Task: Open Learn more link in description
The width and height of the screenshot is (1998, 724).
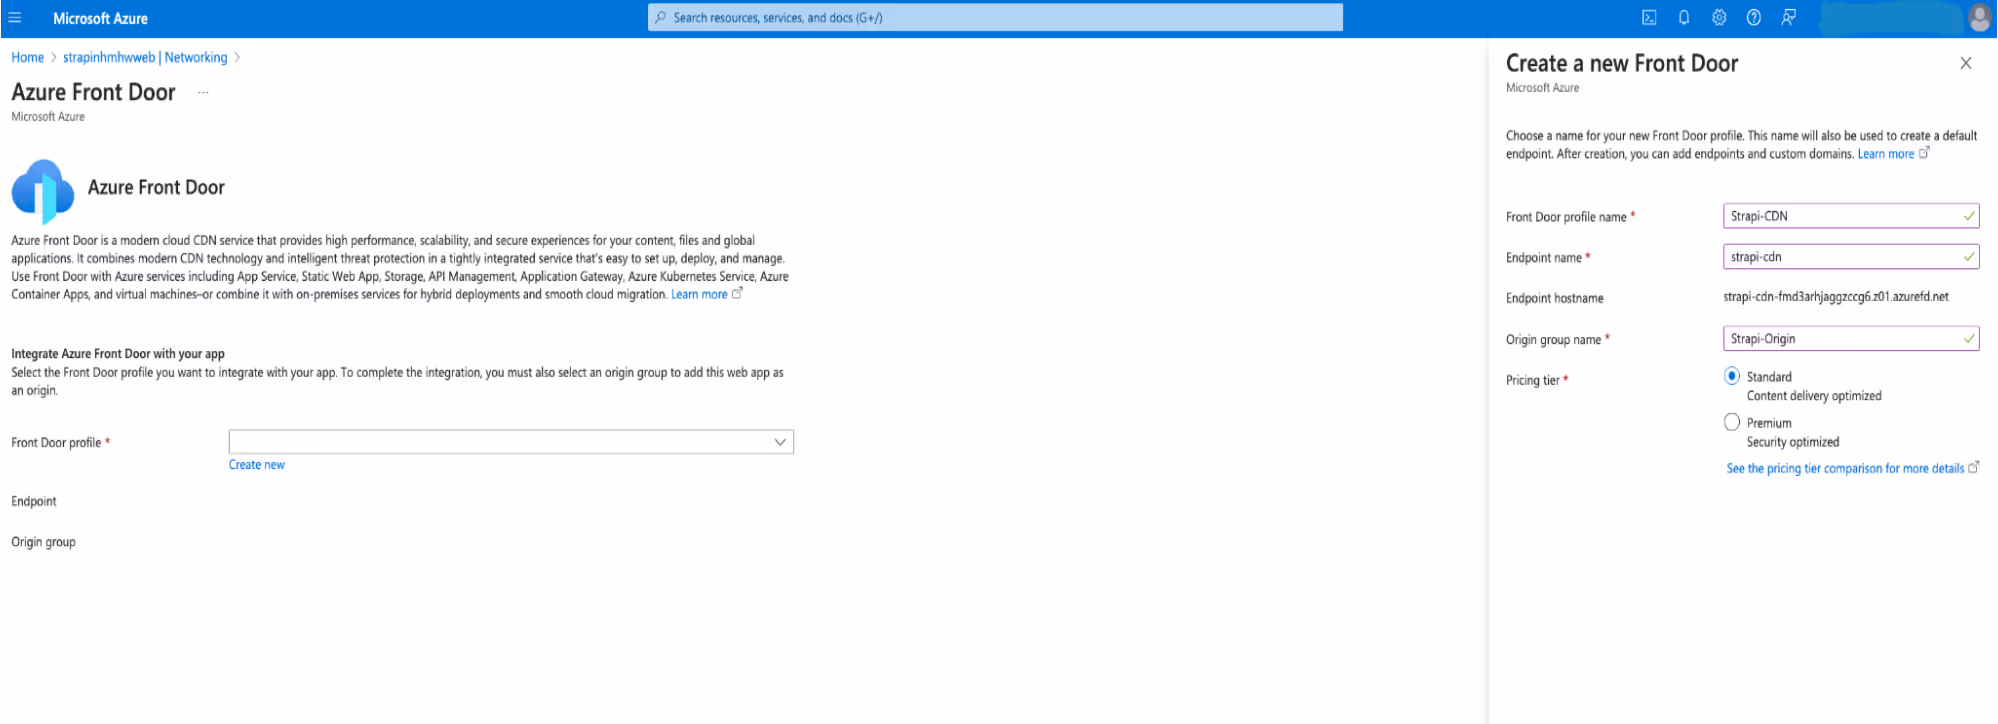Action: [x=699, y=295]
